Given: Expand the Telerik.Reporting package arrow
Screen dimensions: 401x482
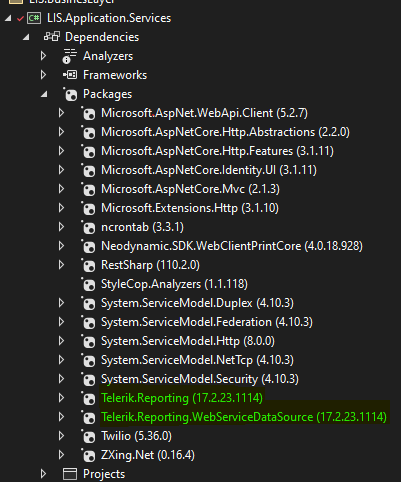Looking at the screenshot, I should tap(61, 398).
